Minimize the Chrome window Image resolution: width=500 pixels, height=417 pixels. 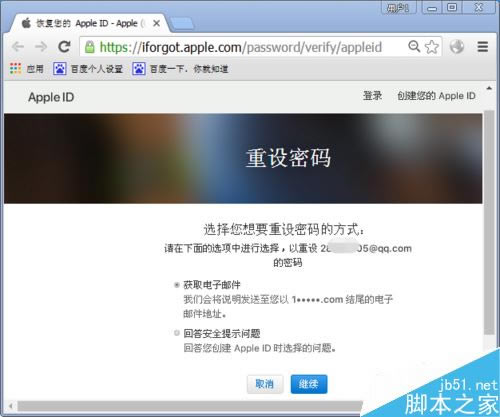pyautogui.click(x=432, y=7)
